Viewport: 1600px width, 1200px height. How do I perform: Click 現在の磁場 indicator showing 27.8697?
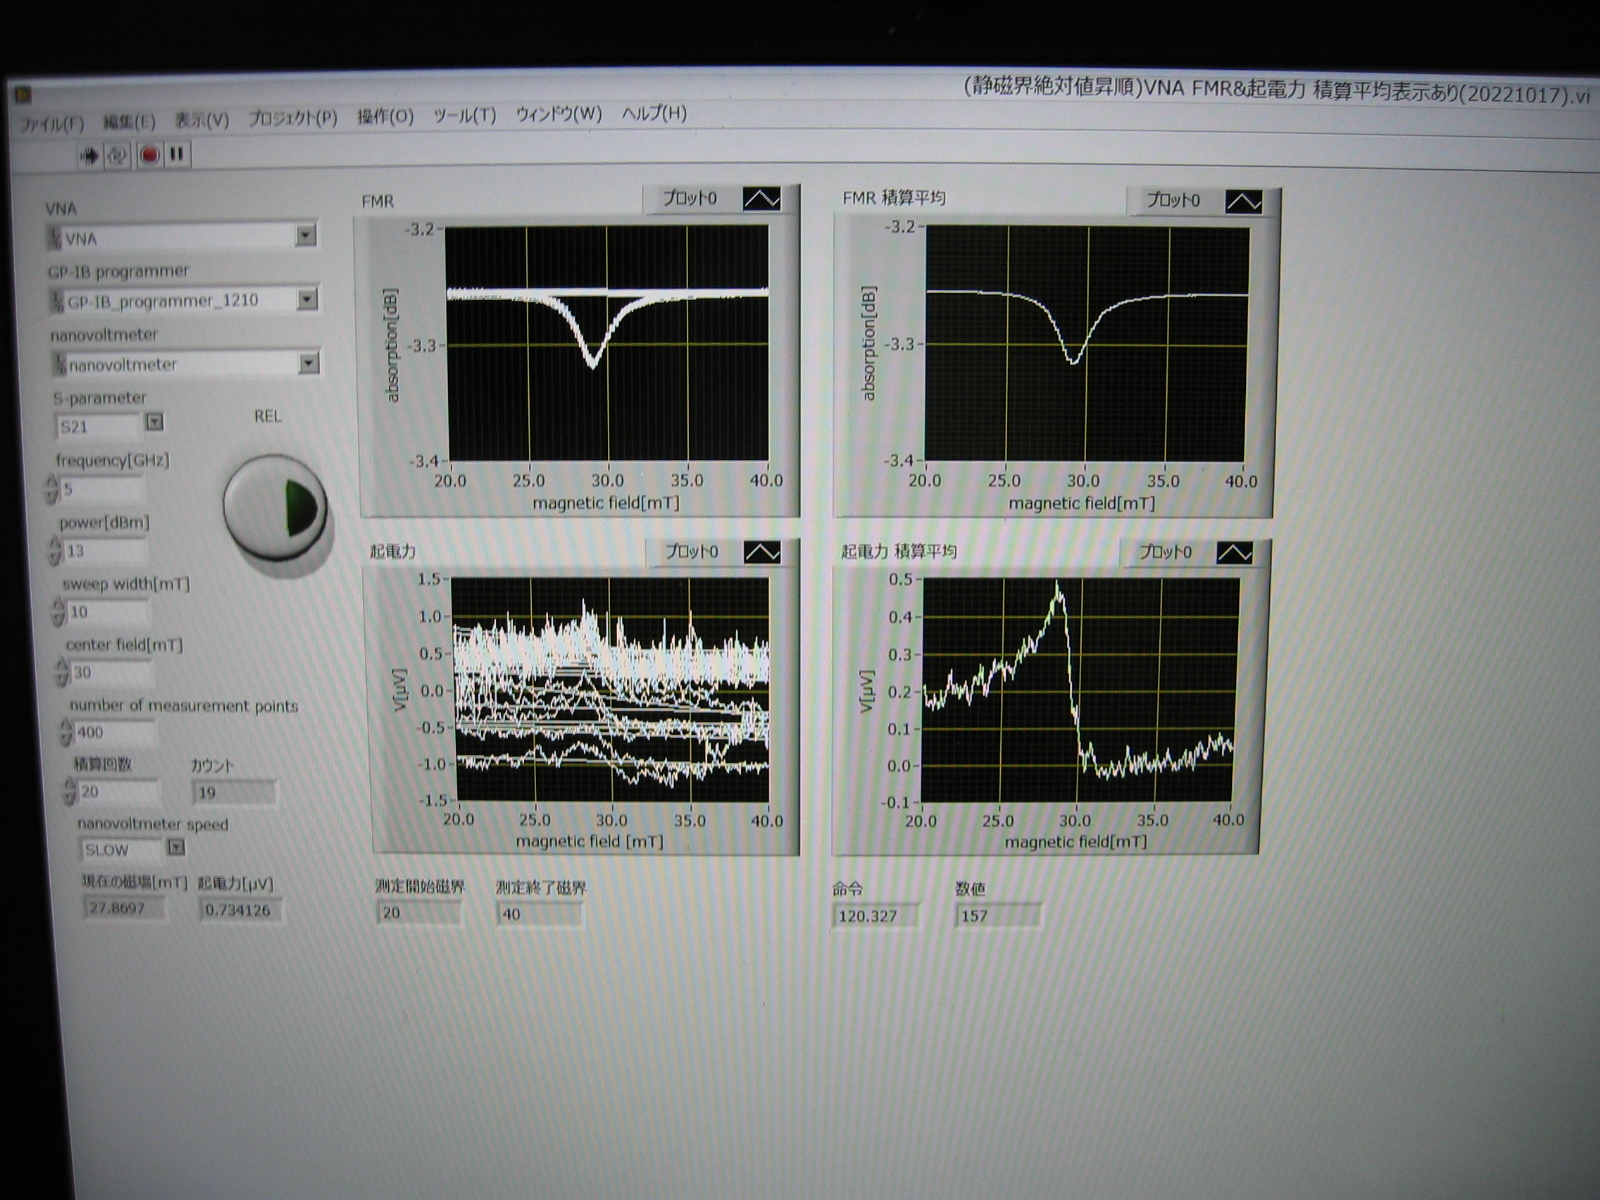(x=124, y=907)
